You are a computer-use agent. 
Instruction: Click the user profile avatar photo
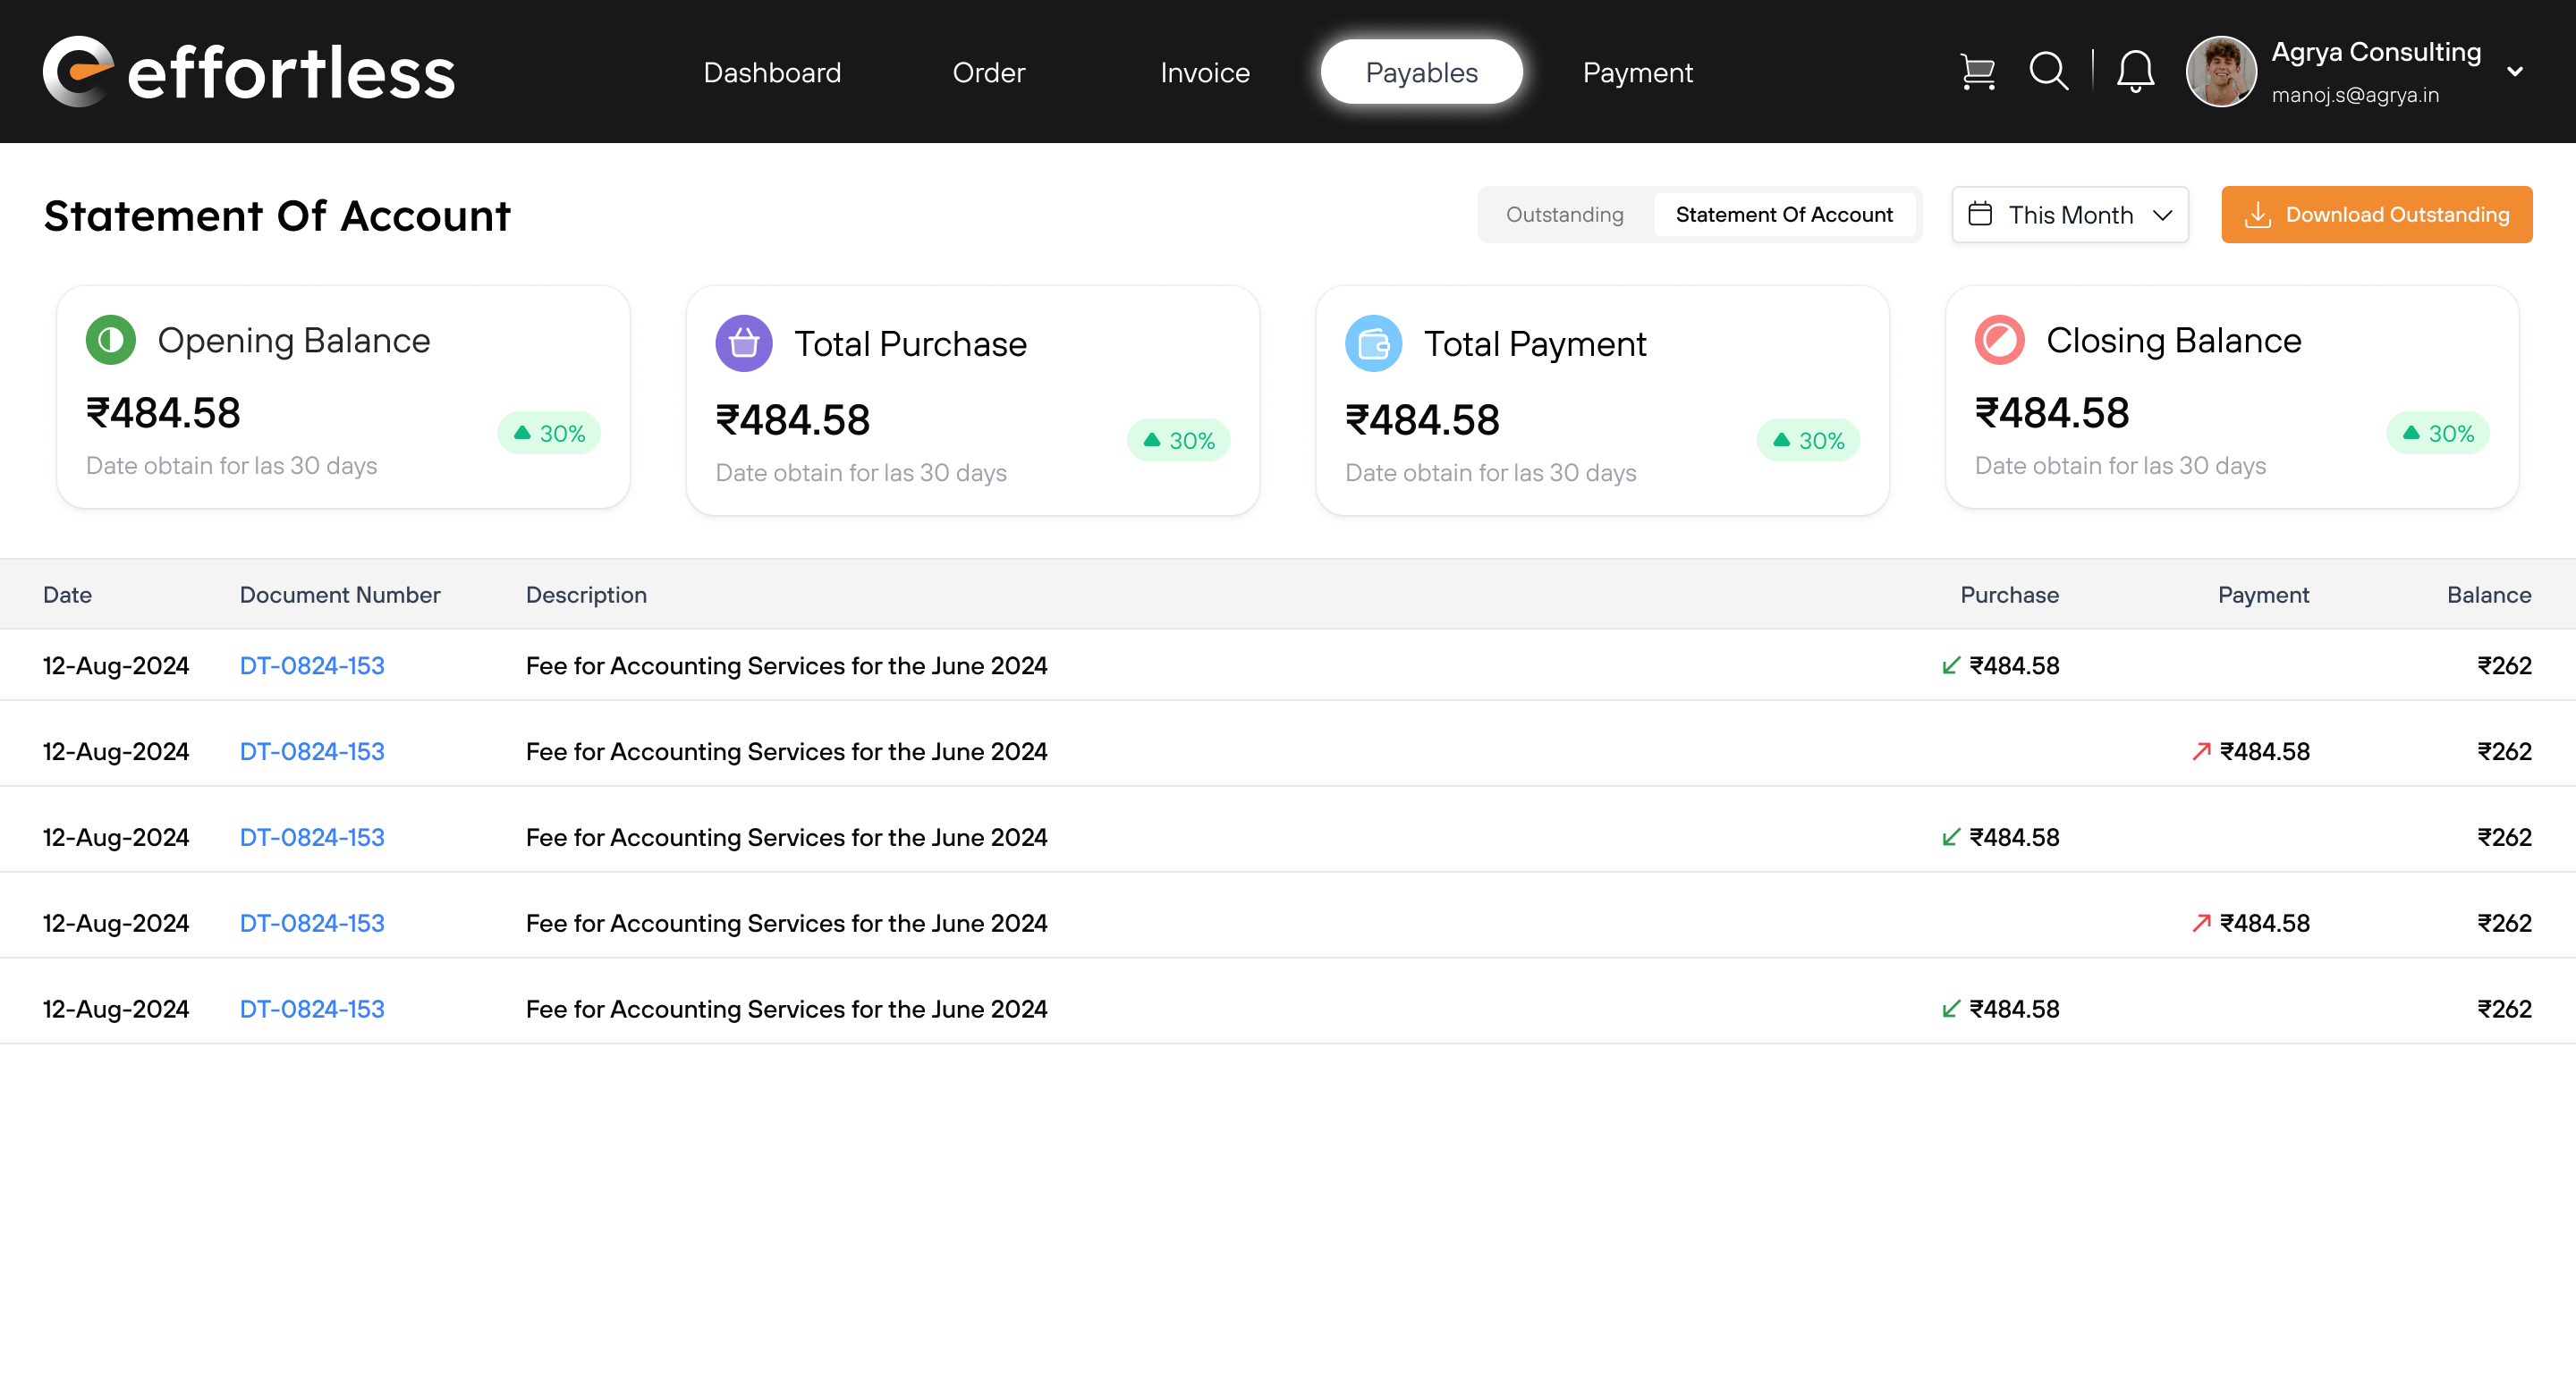pyautogui.click(x=2220, y=72)
